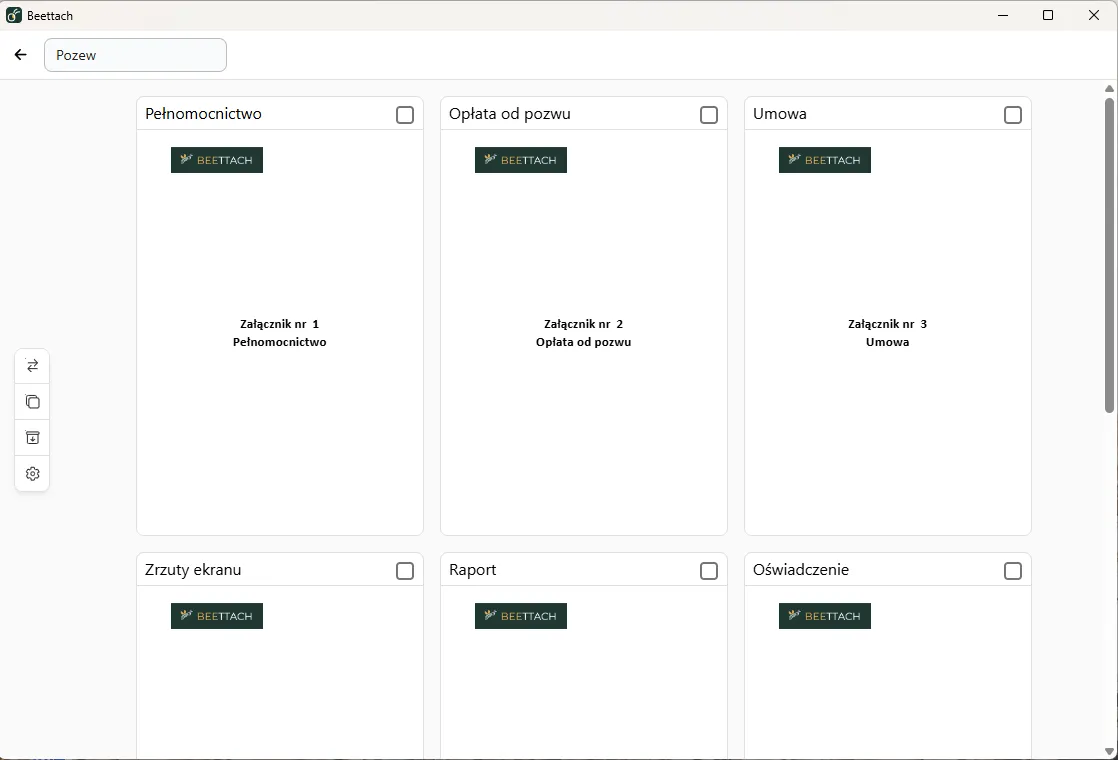
Task: Click the Pozew name input field
Action: click(x=135, y=55)
